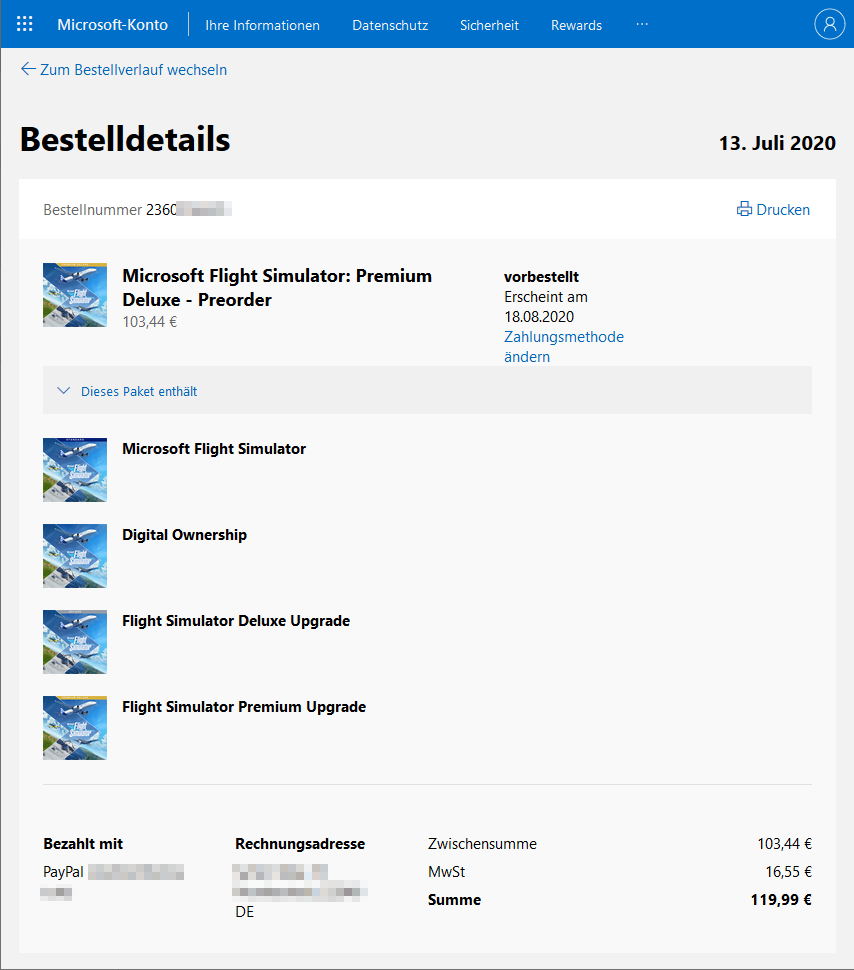Image resolution: width=854 pixels, height=970 pixels.
Task: Click the Microsoft-Konto home link
Action: [113, 25]
